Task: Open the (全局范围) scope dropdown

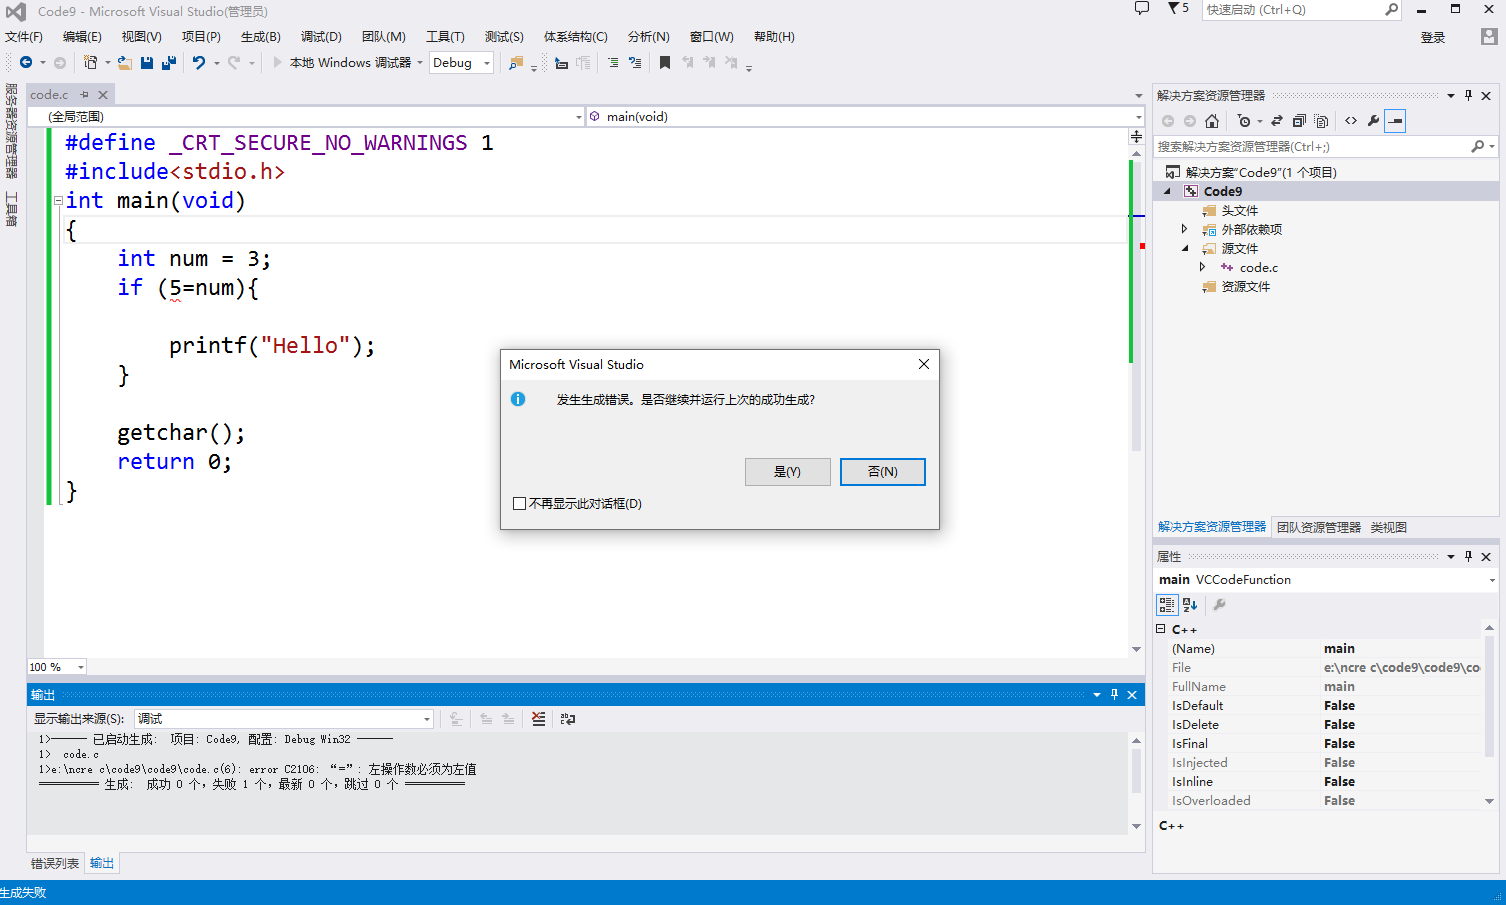Action: tap(306, 117)
